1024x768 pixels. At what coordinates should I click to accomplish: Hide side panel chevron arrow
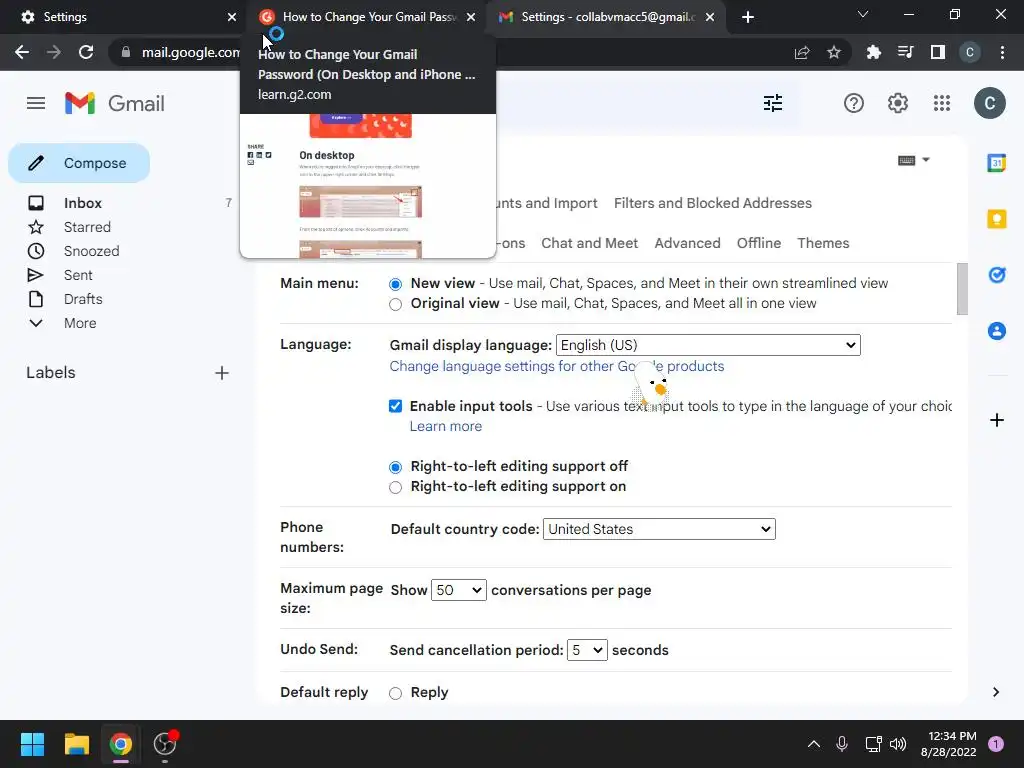point(995,692)
